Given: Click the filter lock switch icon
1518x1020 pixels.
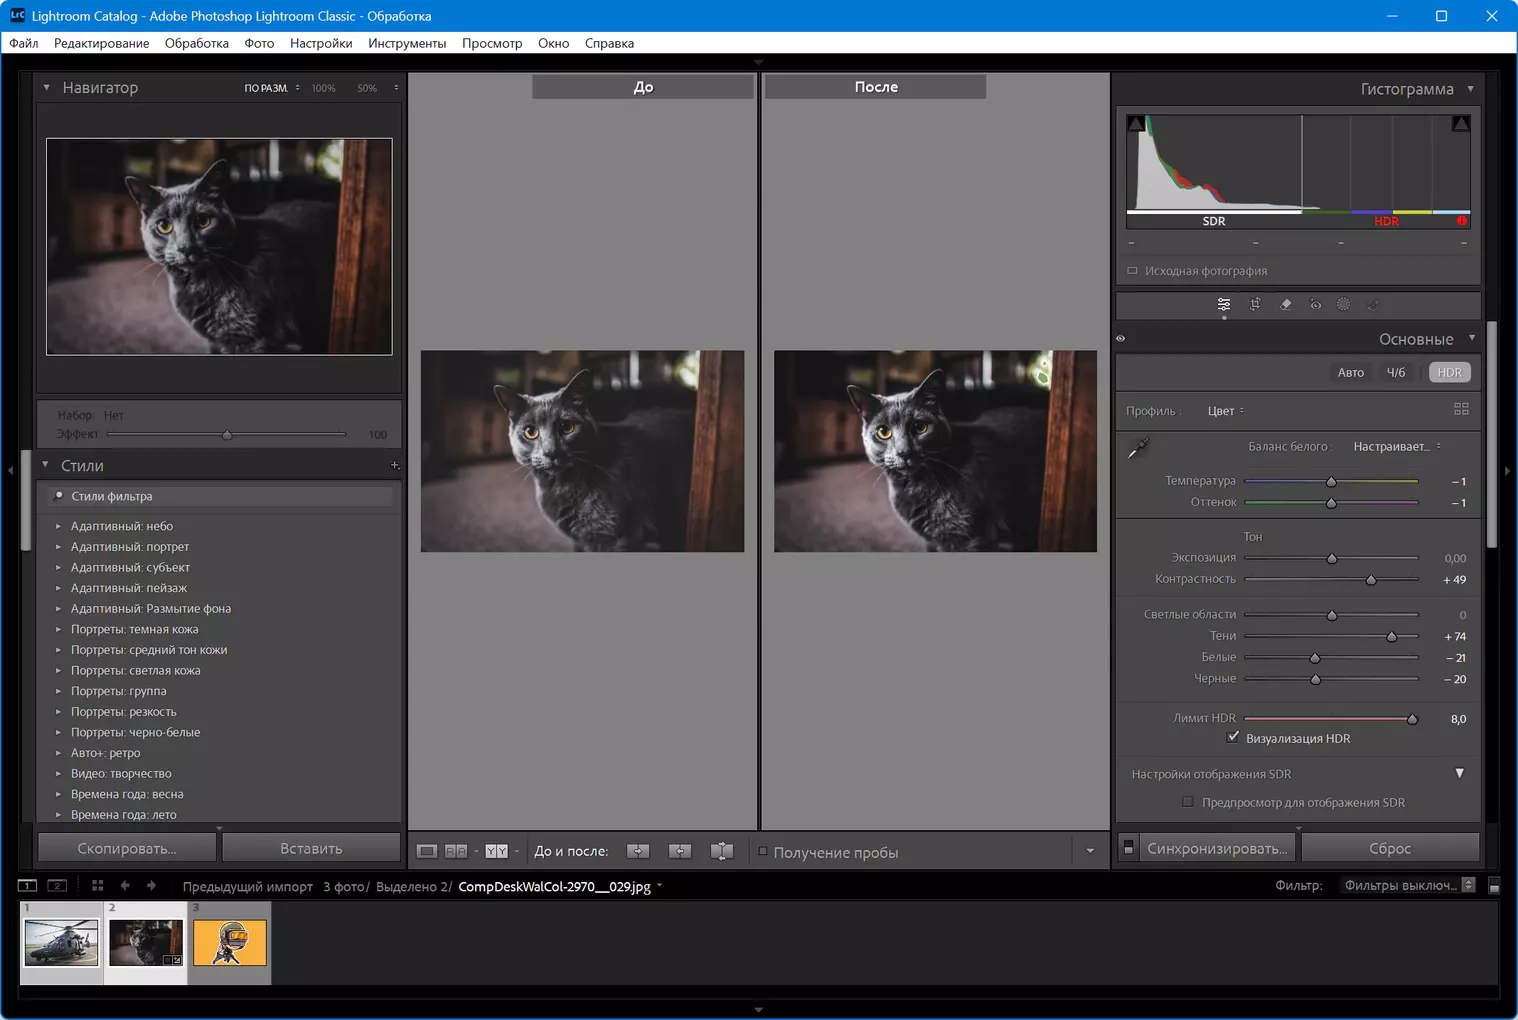Looking at the screenshot, I should (1494, 886).
